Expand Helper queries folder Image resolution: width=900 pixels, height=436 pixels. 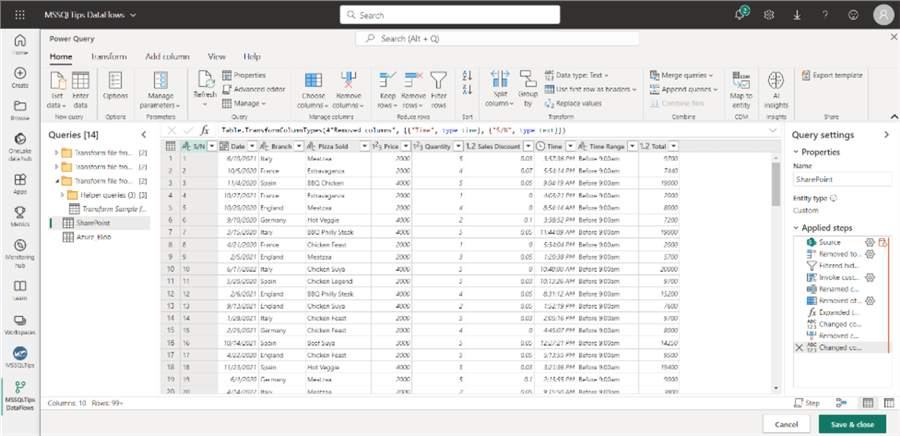click(x=62, y=195)
